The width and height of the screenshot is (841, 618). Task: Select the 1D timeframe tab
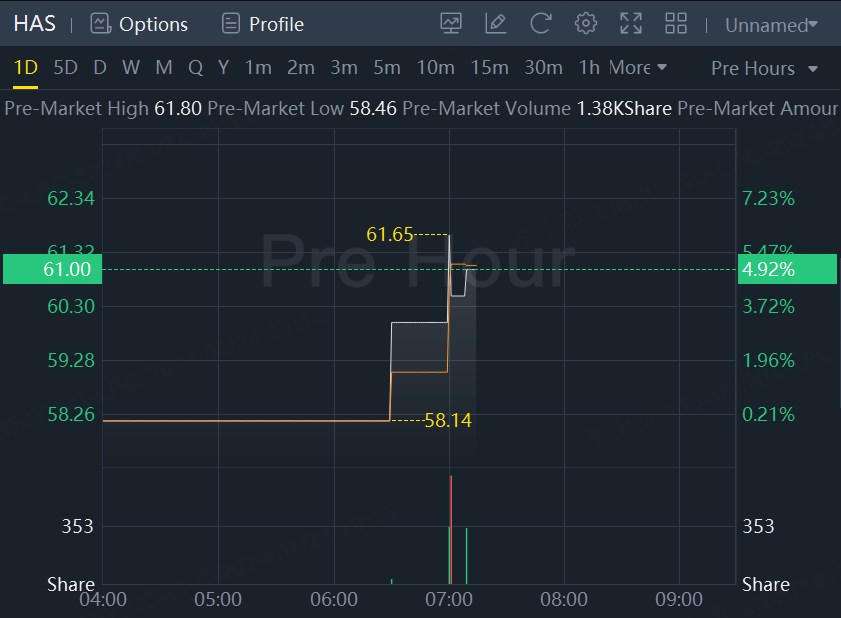(25, 68)
